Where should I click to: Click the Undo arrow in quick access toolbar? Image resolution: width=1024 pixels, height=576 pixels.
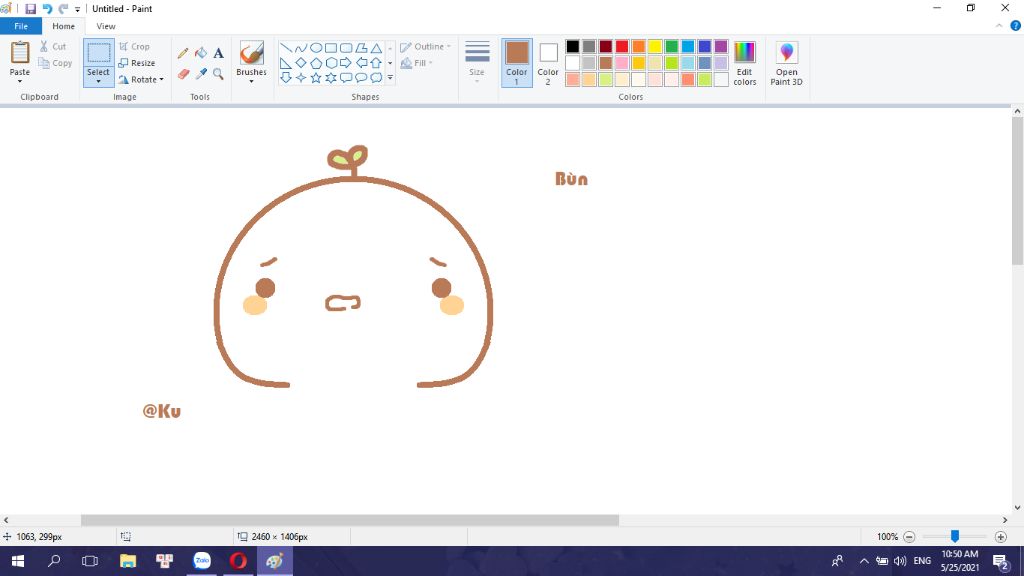[x=47, y=8]
